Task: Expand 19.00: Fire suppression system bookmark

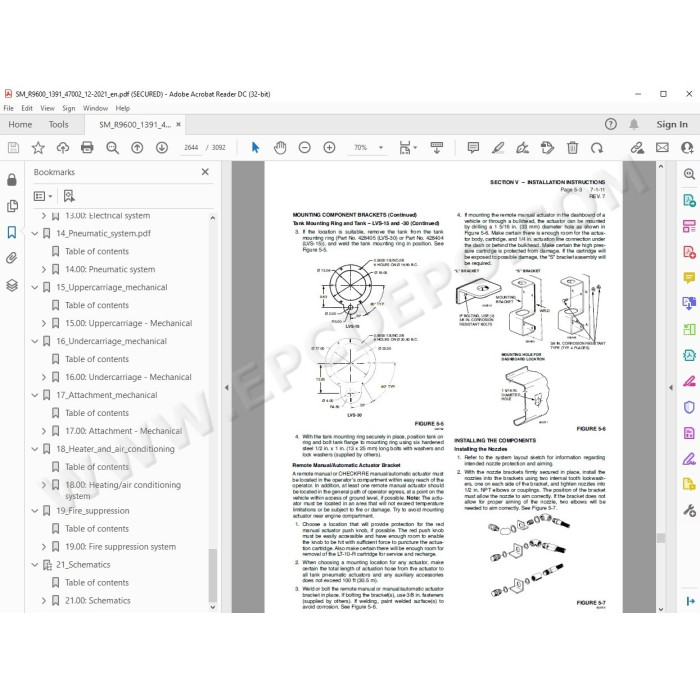Action: point(43,546)
